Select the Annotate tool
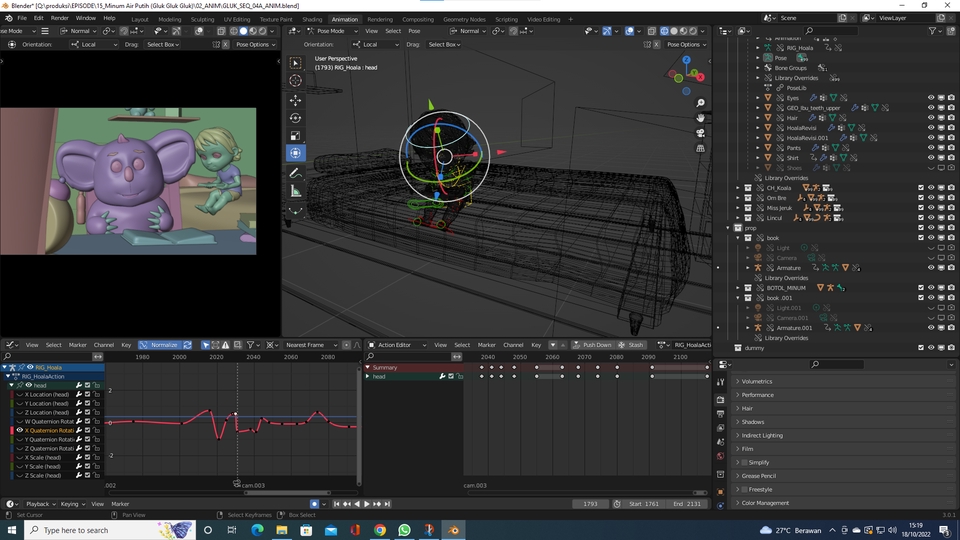Viewport: 960px width, 540px height. coord(296,173)
